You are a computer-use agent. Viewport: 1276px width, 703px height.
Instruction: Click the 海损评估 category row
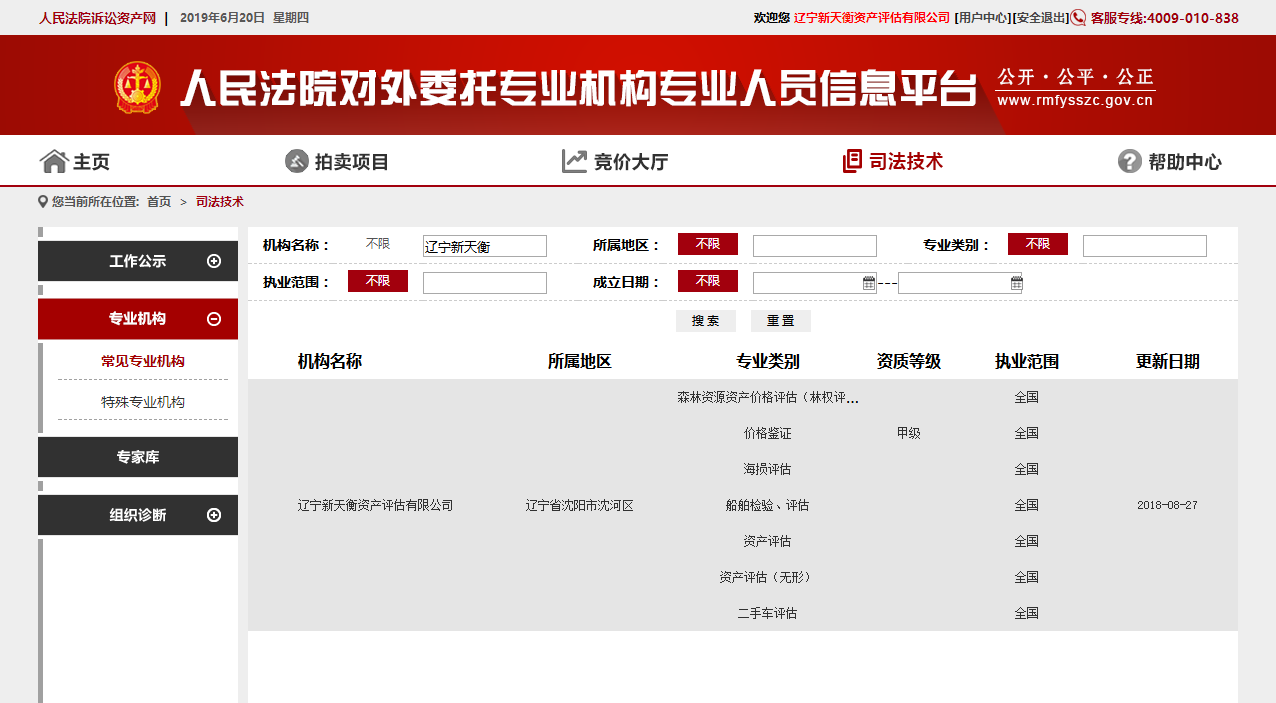pyautogui.click(x=768, y=469)
